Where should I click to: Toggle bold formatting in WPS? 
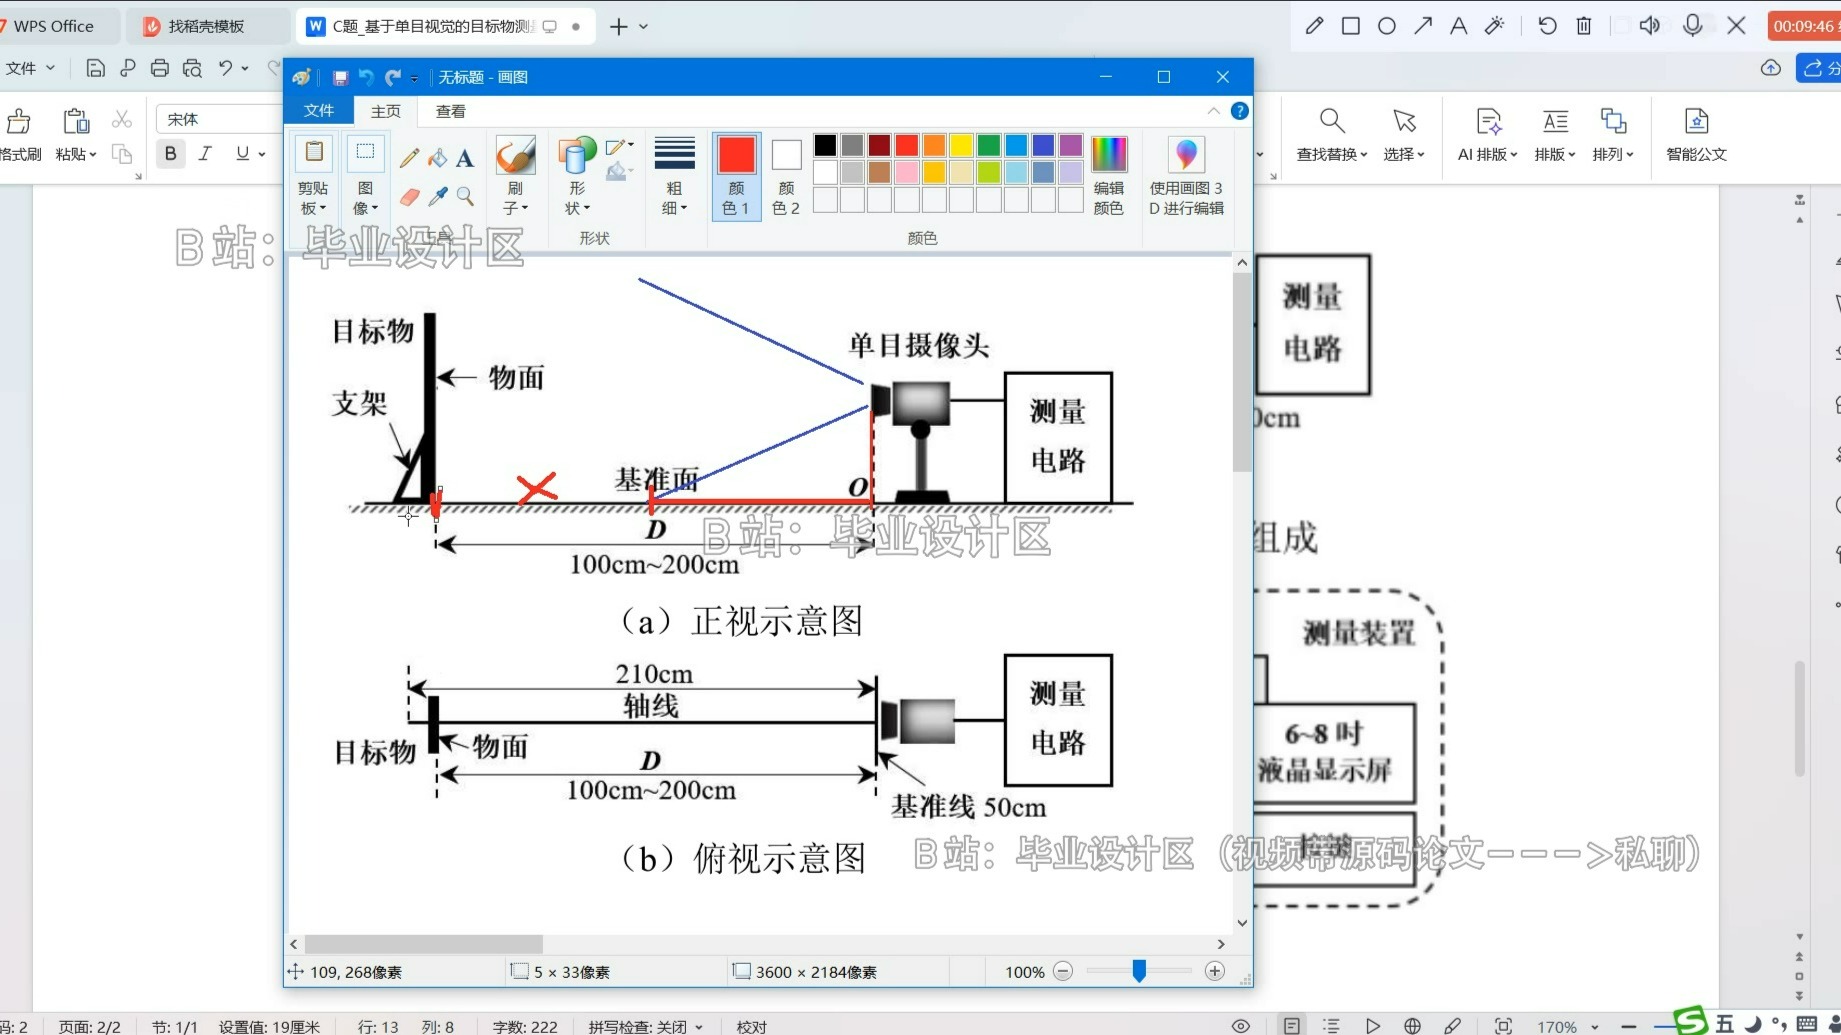tap(170, 153)
